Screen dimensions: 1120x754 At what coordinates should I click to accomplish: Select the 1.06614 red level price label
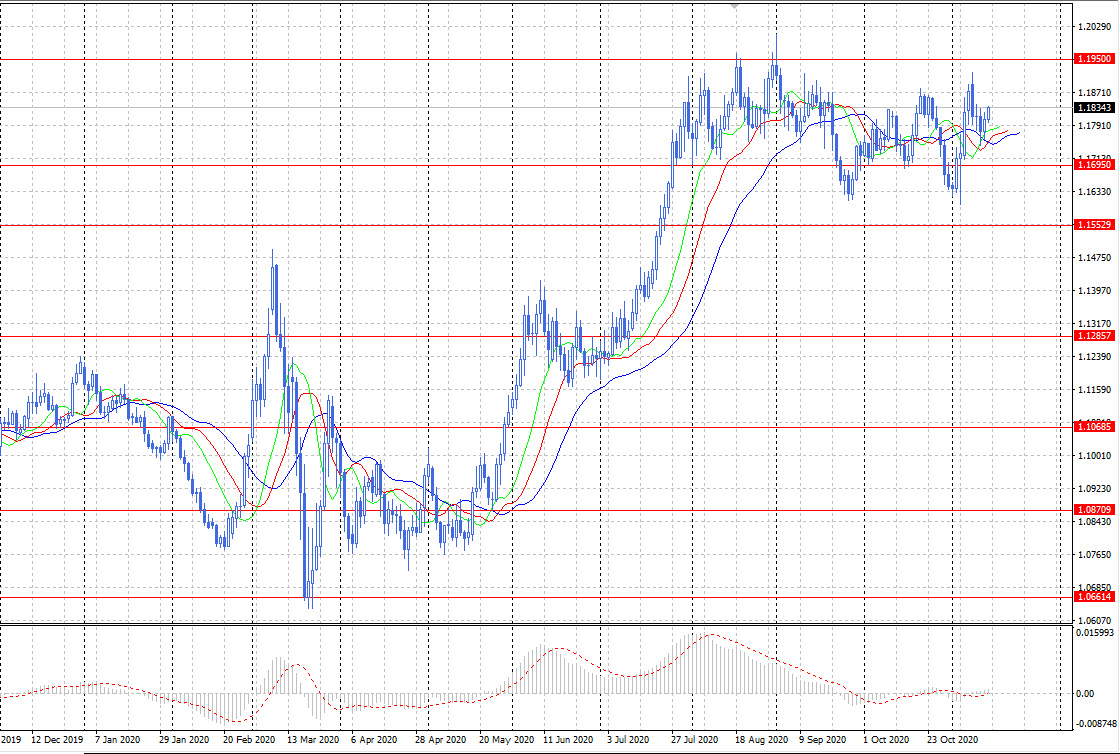click(1094, 597)
